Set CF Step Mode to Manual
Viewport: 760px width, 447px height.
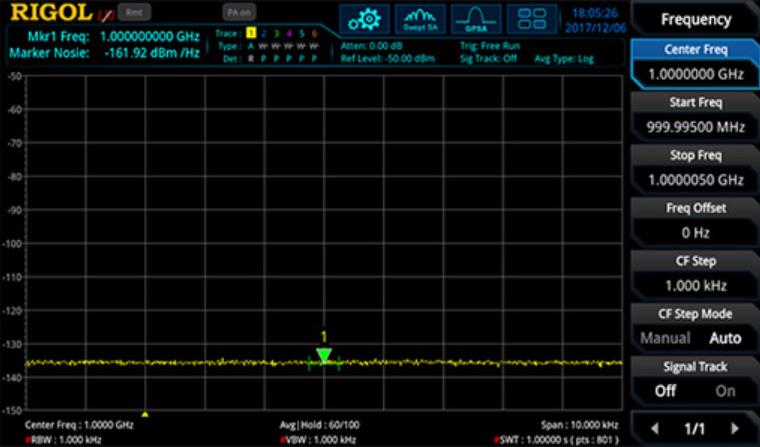point(665,338)
